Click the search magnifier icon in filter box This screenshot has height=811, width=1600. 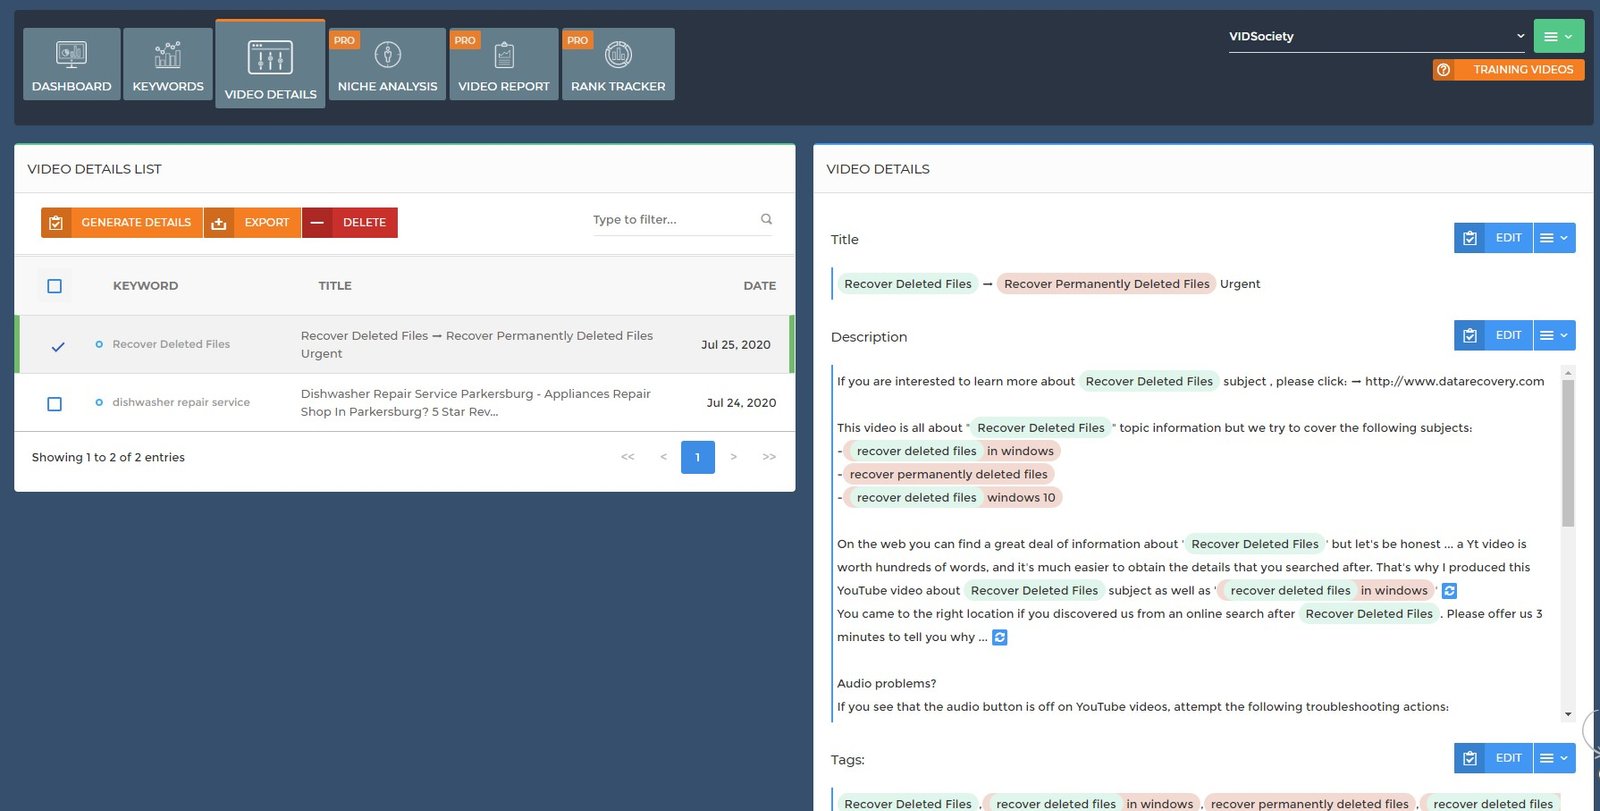[766, 219]
